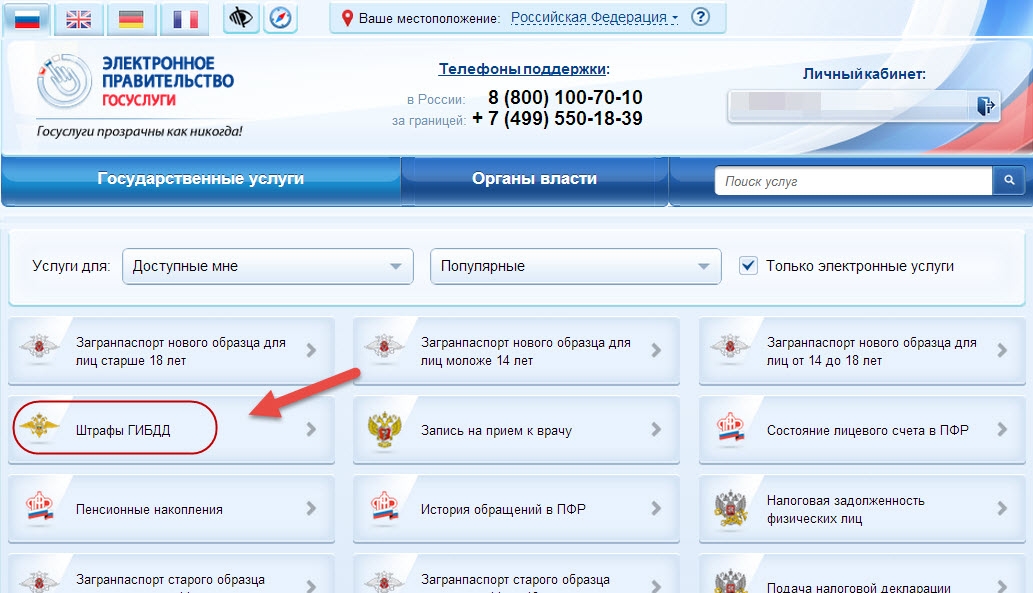Click the tax emblem beside Налоговая задолженность
This screenshot has width=1033, height=593.
pos(730,510)
